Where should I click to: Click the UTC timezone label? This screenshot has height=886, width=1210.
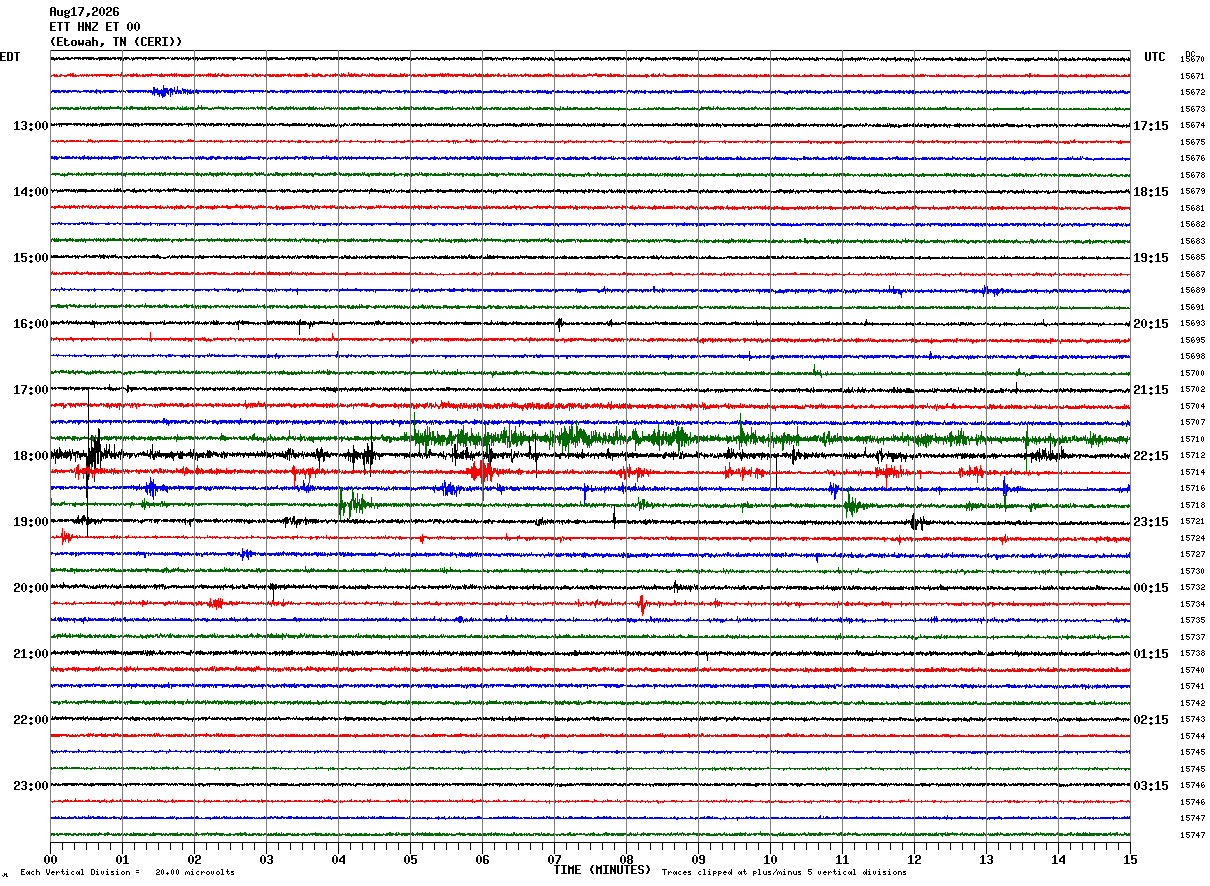point(1155,57)
